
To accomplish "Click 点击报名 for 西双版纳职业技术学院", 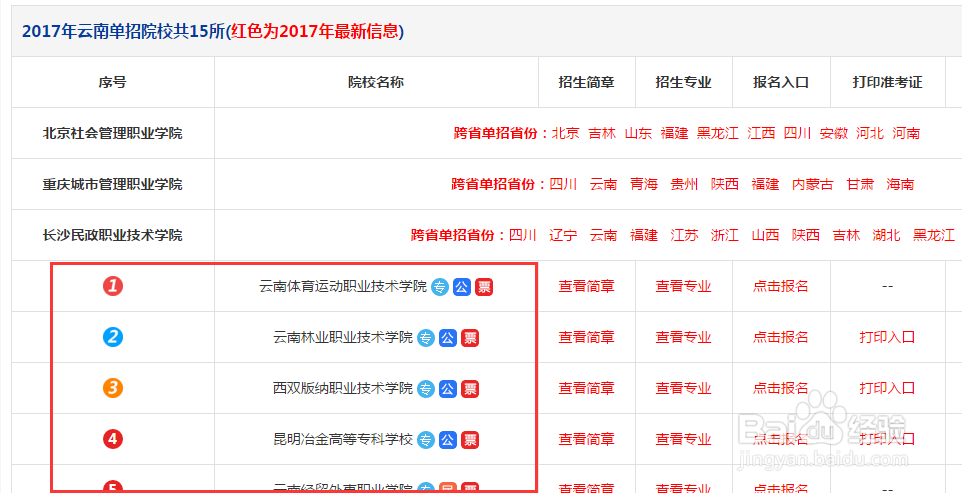I will tap(781, 388).
